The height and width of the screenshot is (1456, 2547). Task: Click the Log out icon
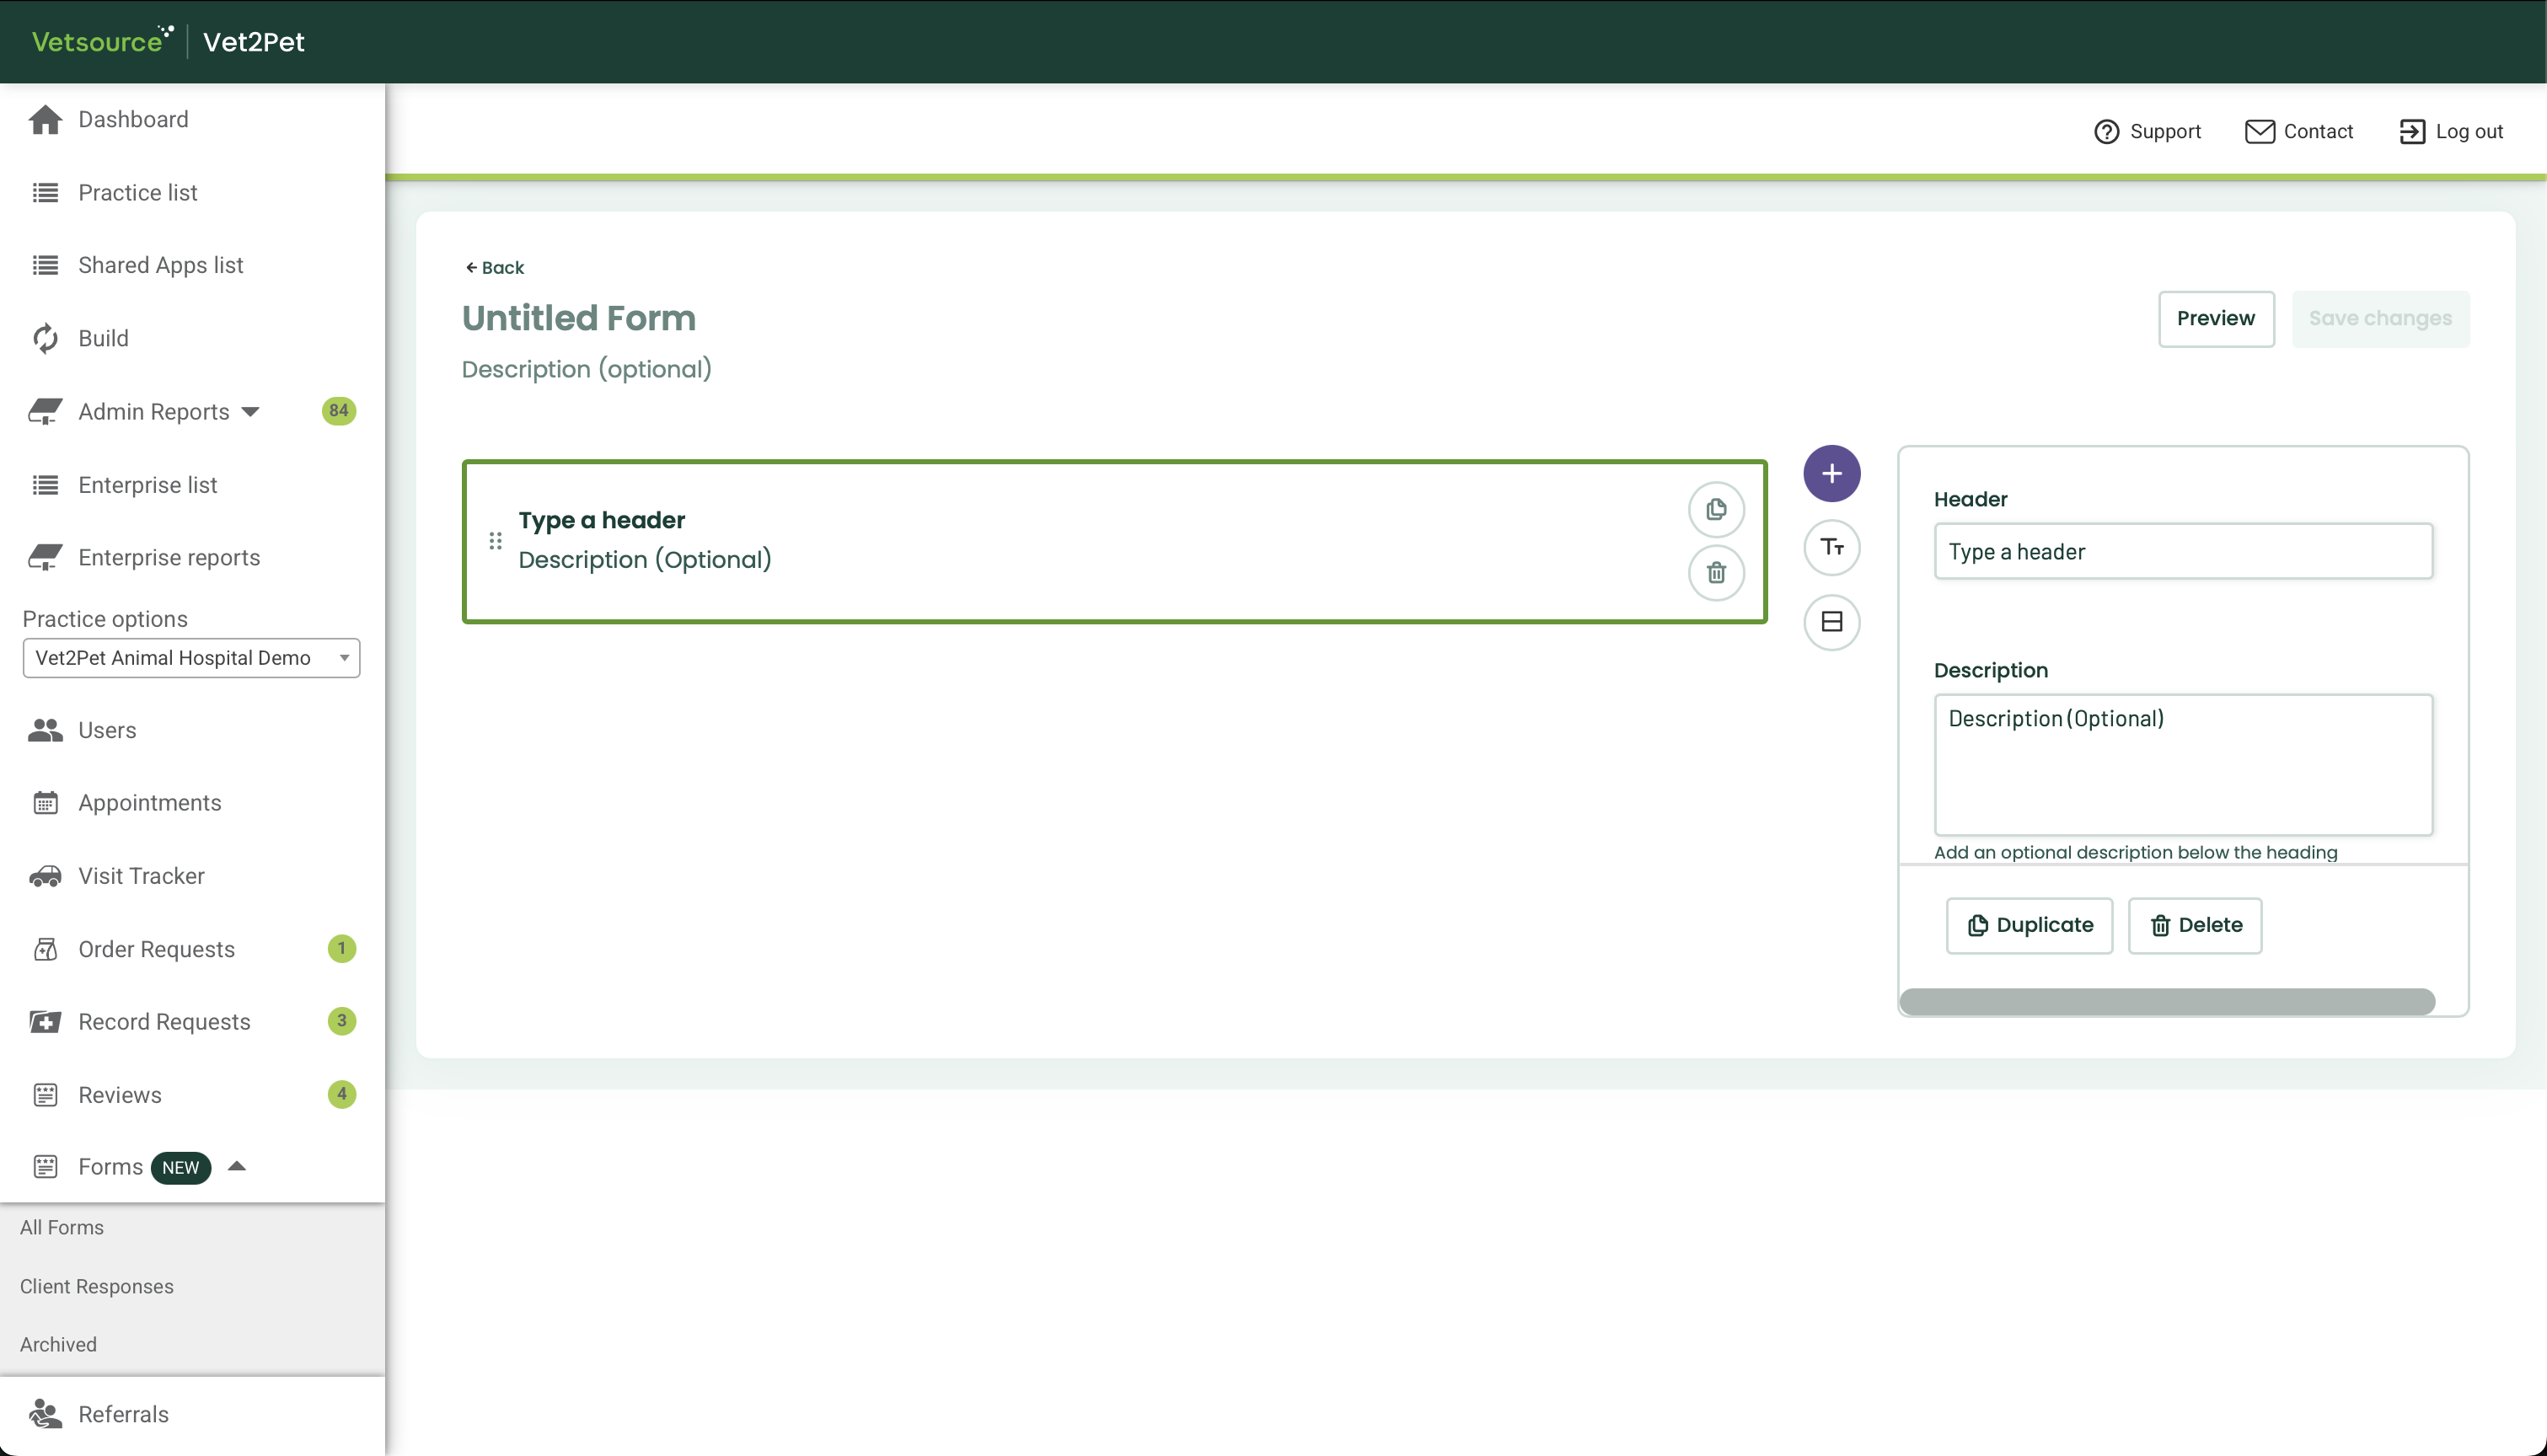[x=2411, y=132]
